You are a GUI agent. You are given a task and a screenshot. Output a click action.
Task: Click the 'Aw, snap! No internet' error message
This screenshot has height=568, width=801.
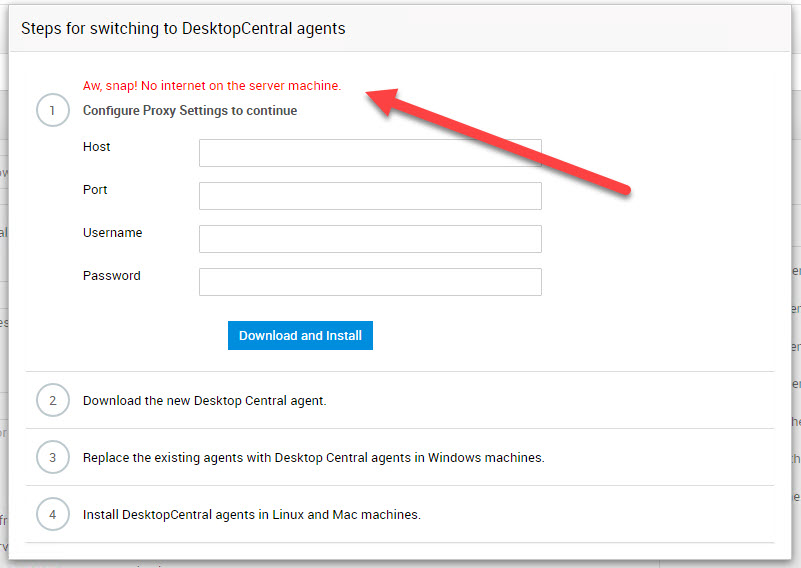pyautogui.click(x=212, y=86)
